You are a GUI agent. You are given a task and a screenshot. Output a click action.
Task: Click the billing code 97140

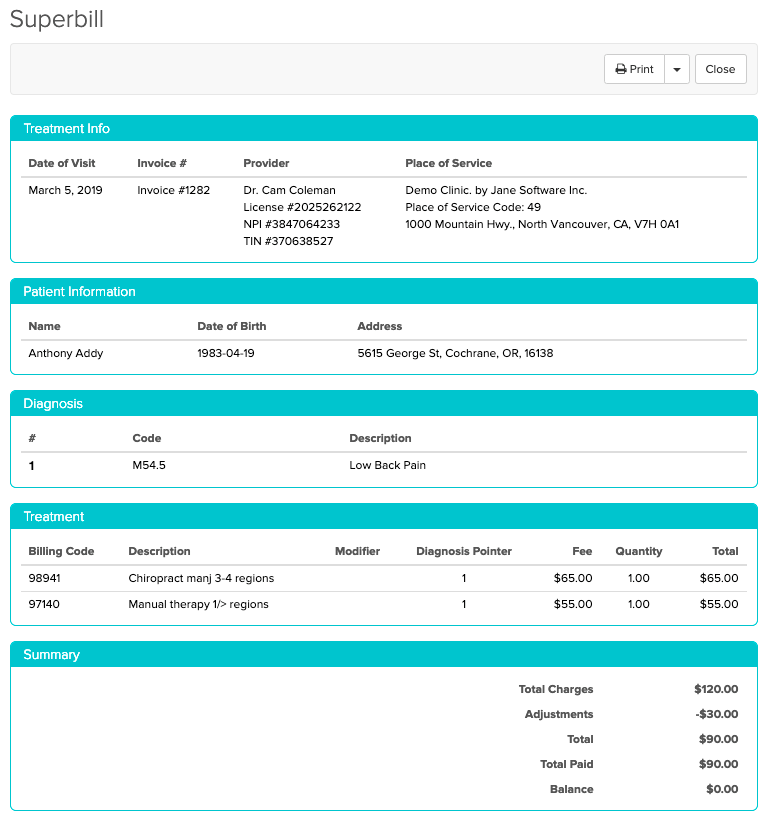pyautogui.click(x=47, y=604)
